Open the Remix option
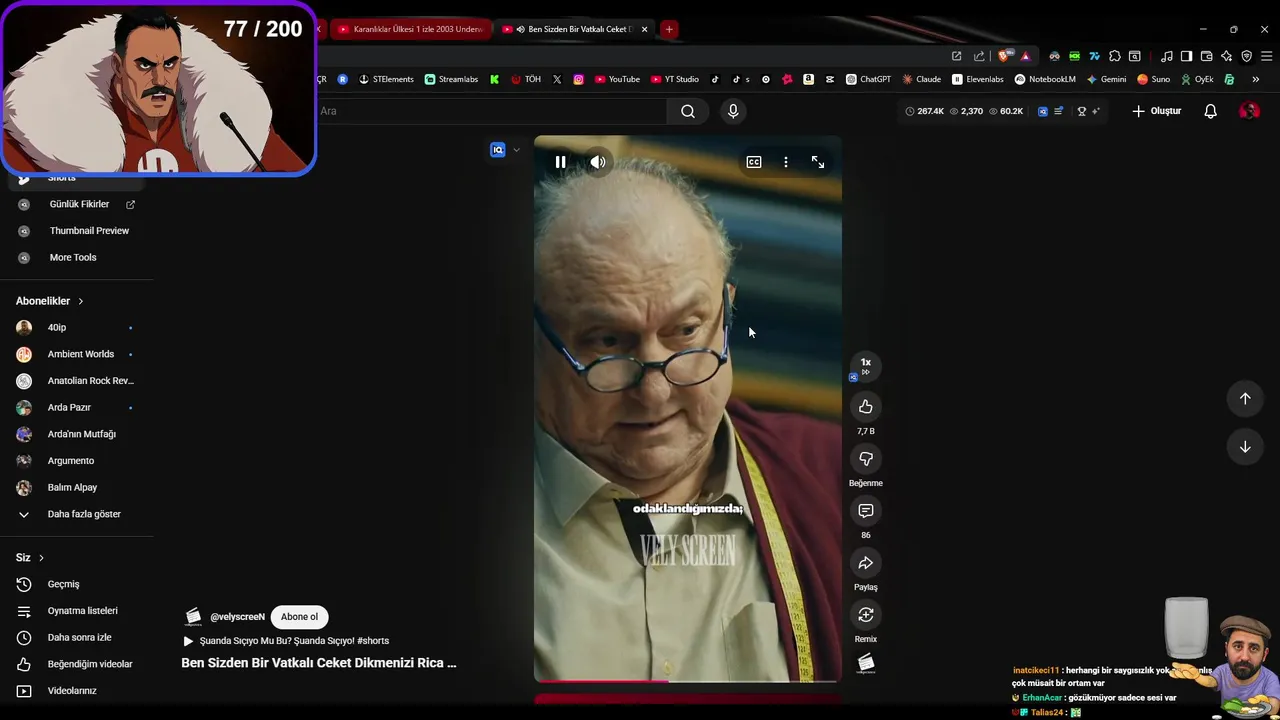This screenshot has width=1280, height=720. pos(866,615)
